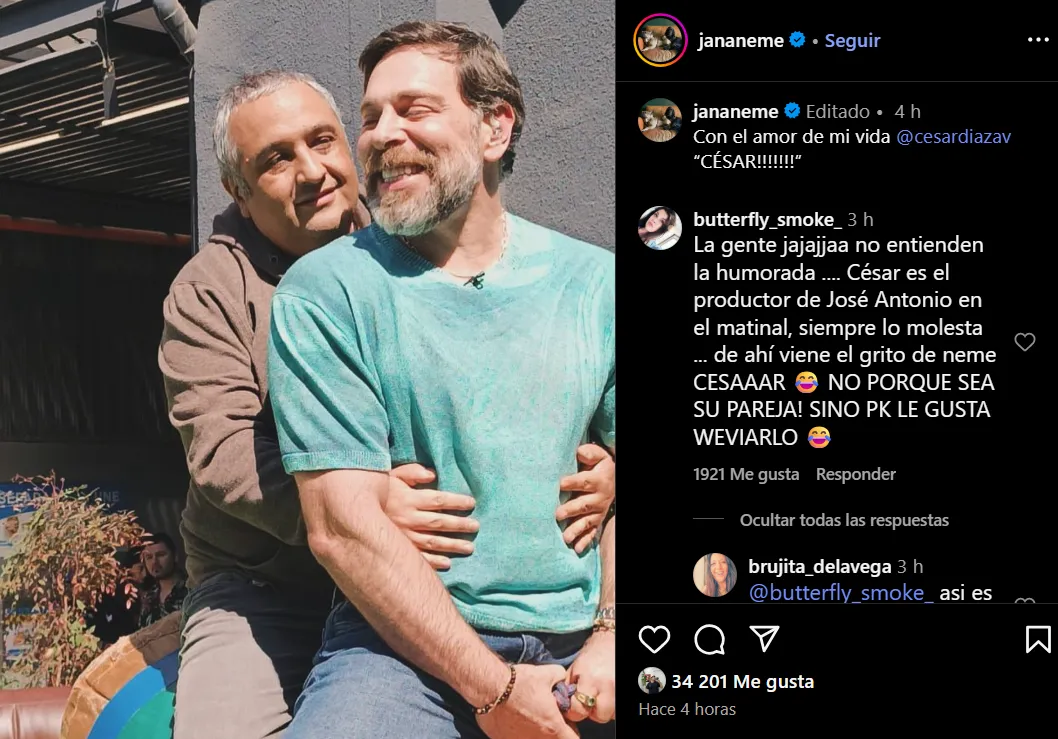
Task: Reply to butterfly_smoke_ using Responder
Action: 856,474
